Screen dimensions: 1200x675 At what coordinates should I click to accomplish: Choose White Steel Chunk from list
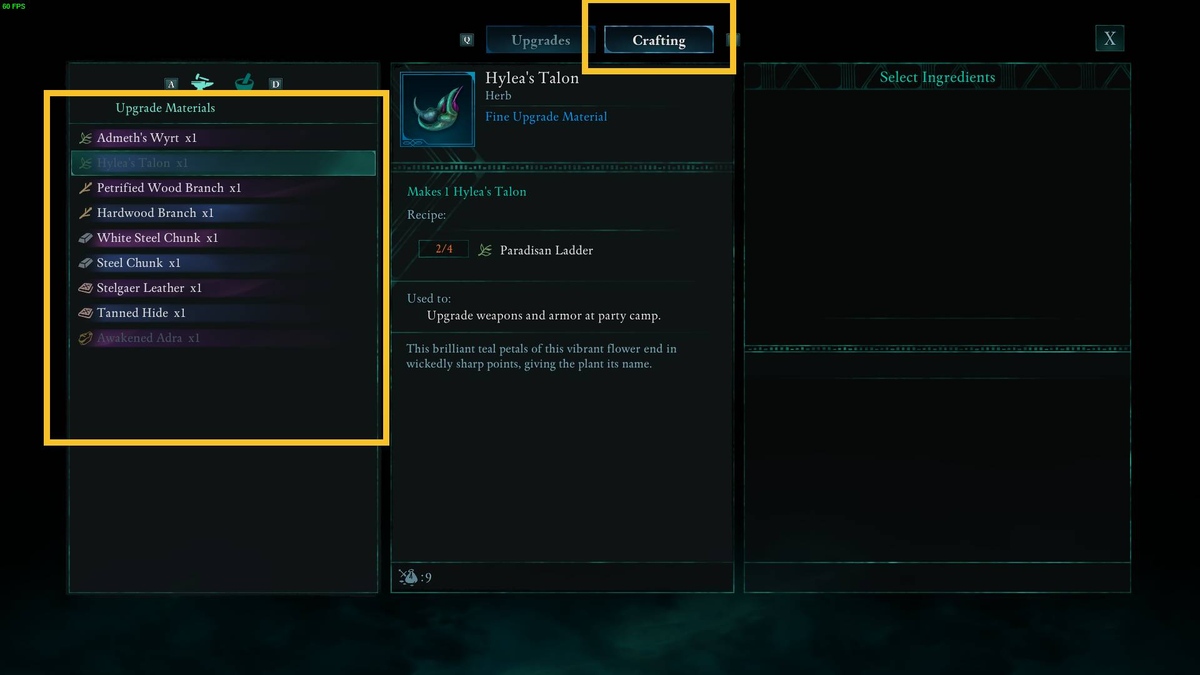pyautogui.click(x=224, y=238)
